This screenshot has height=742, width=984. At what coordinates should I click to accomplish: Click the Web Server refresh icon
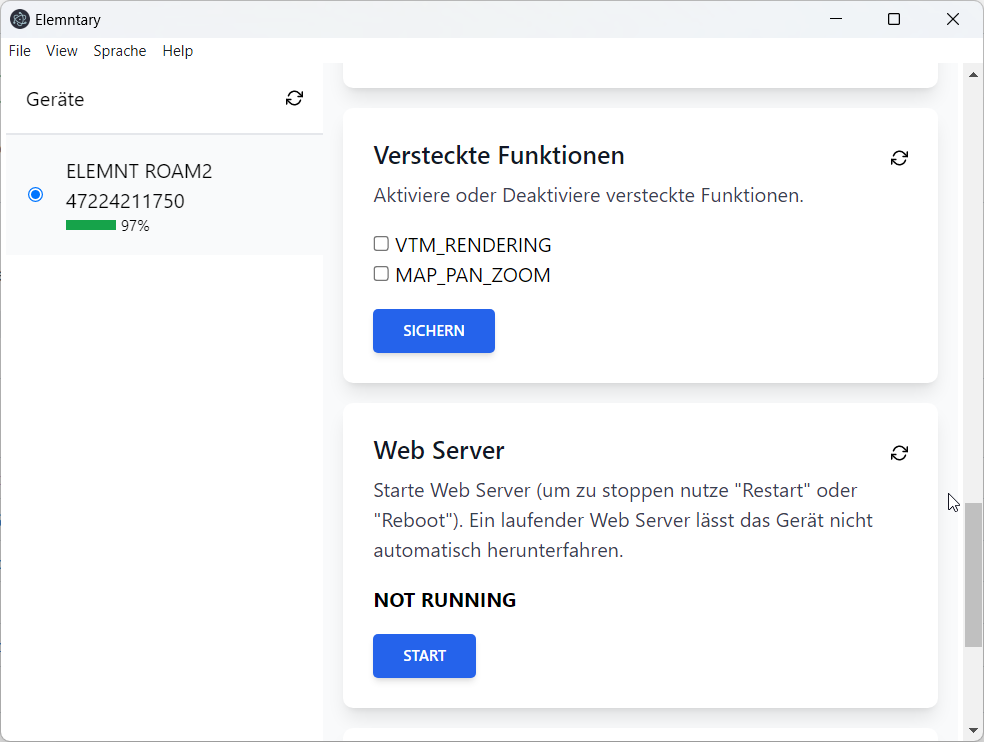[899, 453]
